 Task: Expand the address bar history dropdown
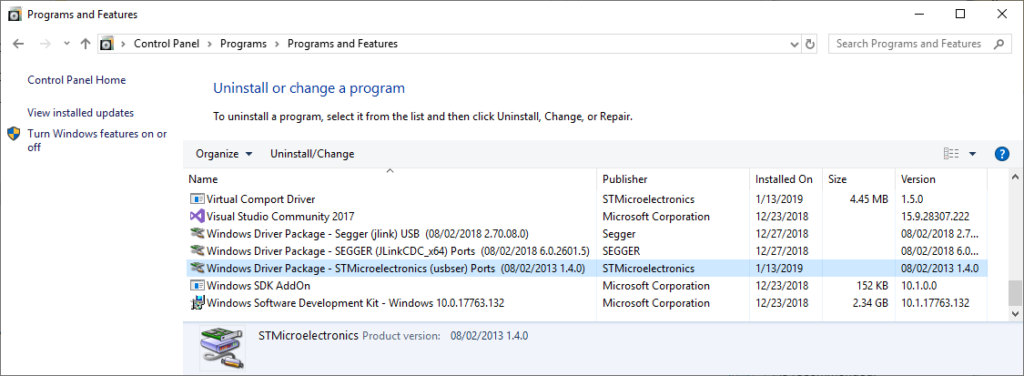click(794, 44)
